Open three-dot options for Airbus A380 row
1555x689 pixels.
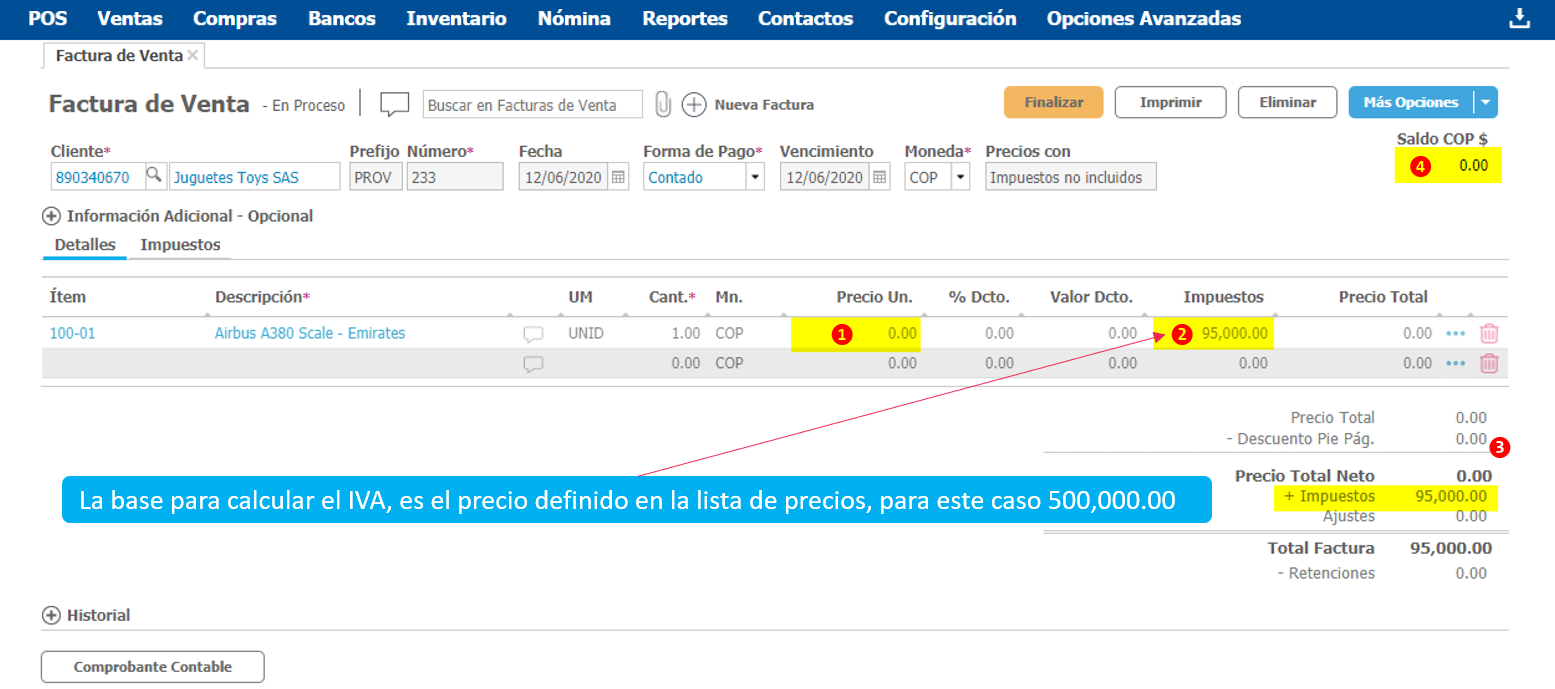coord(1455,334)
